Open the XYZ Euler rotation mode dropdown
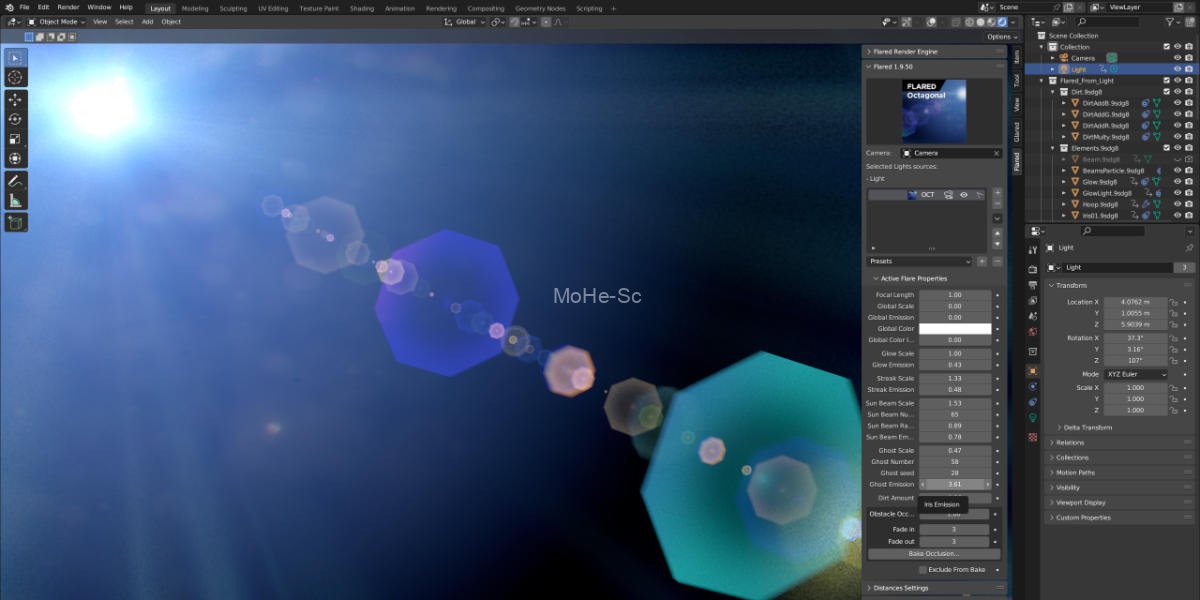The width and height of the screenshot is (1200, 600). click(x=1138, y=374)
